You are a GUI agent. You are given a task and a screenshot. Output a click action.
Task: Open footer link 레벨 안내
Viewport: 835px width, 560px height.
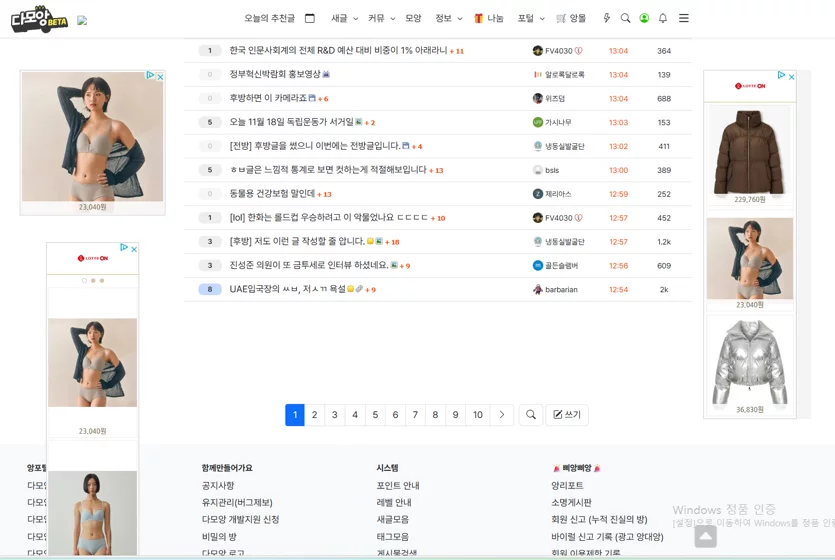click(x=394, y=503)
